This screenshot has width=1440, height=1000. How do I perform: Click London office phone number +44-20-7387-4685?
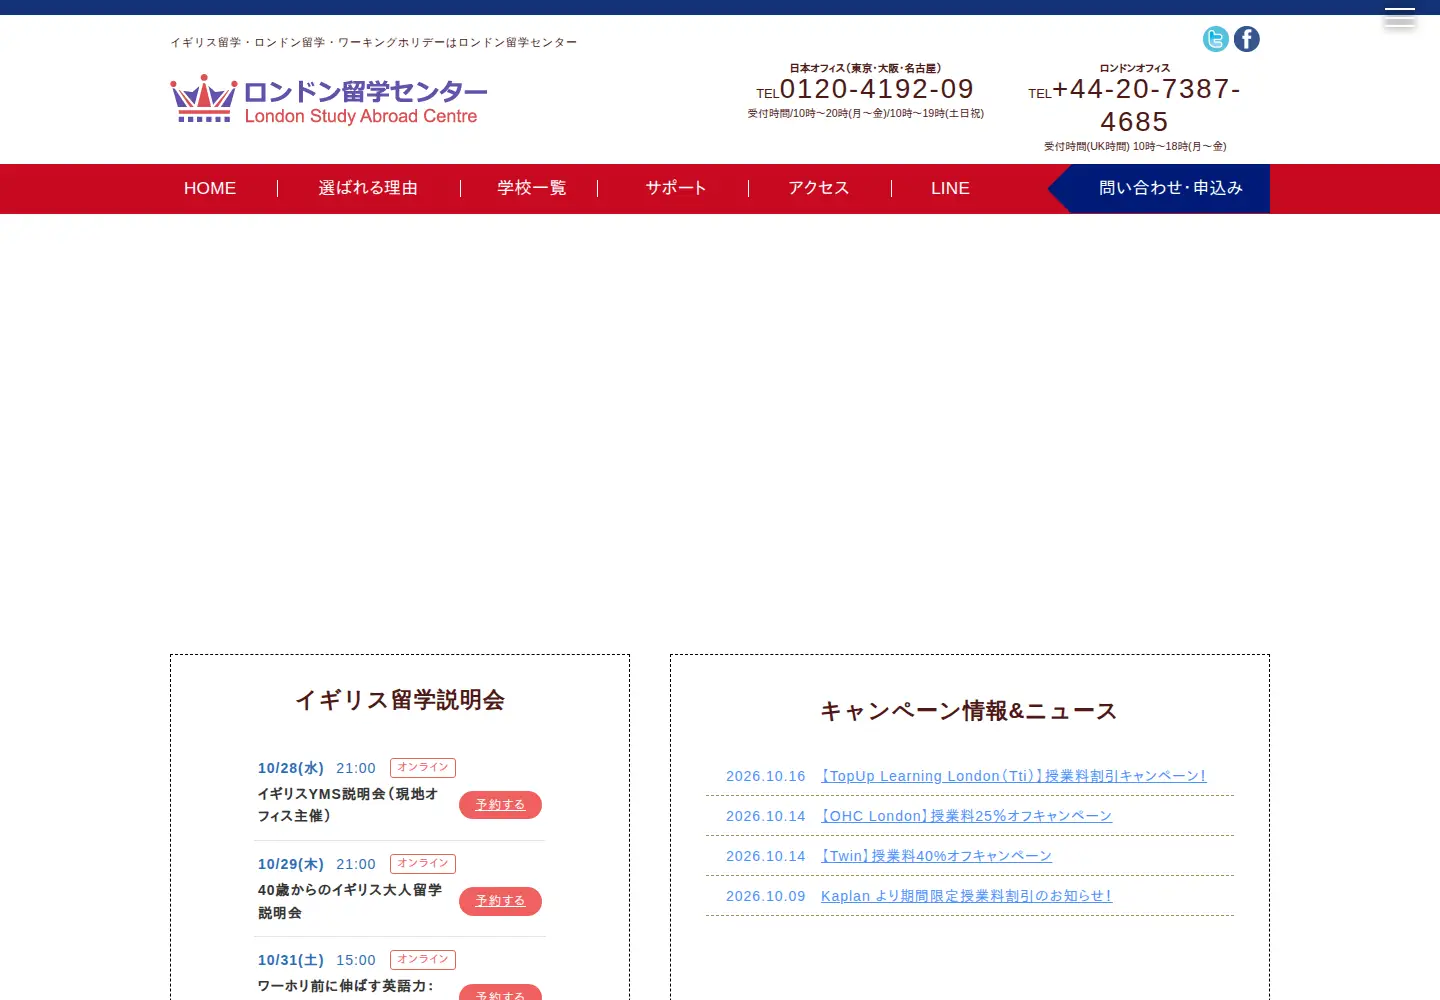[1146, 105]
